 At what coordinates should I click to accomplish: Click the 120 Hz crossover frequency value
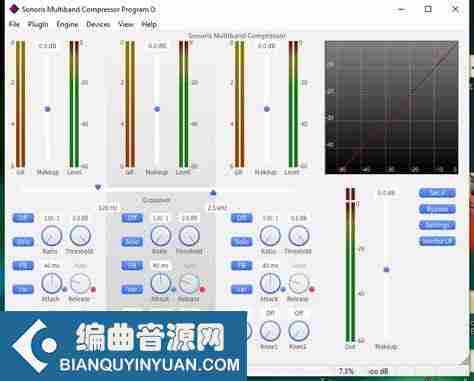pos(108,208)
